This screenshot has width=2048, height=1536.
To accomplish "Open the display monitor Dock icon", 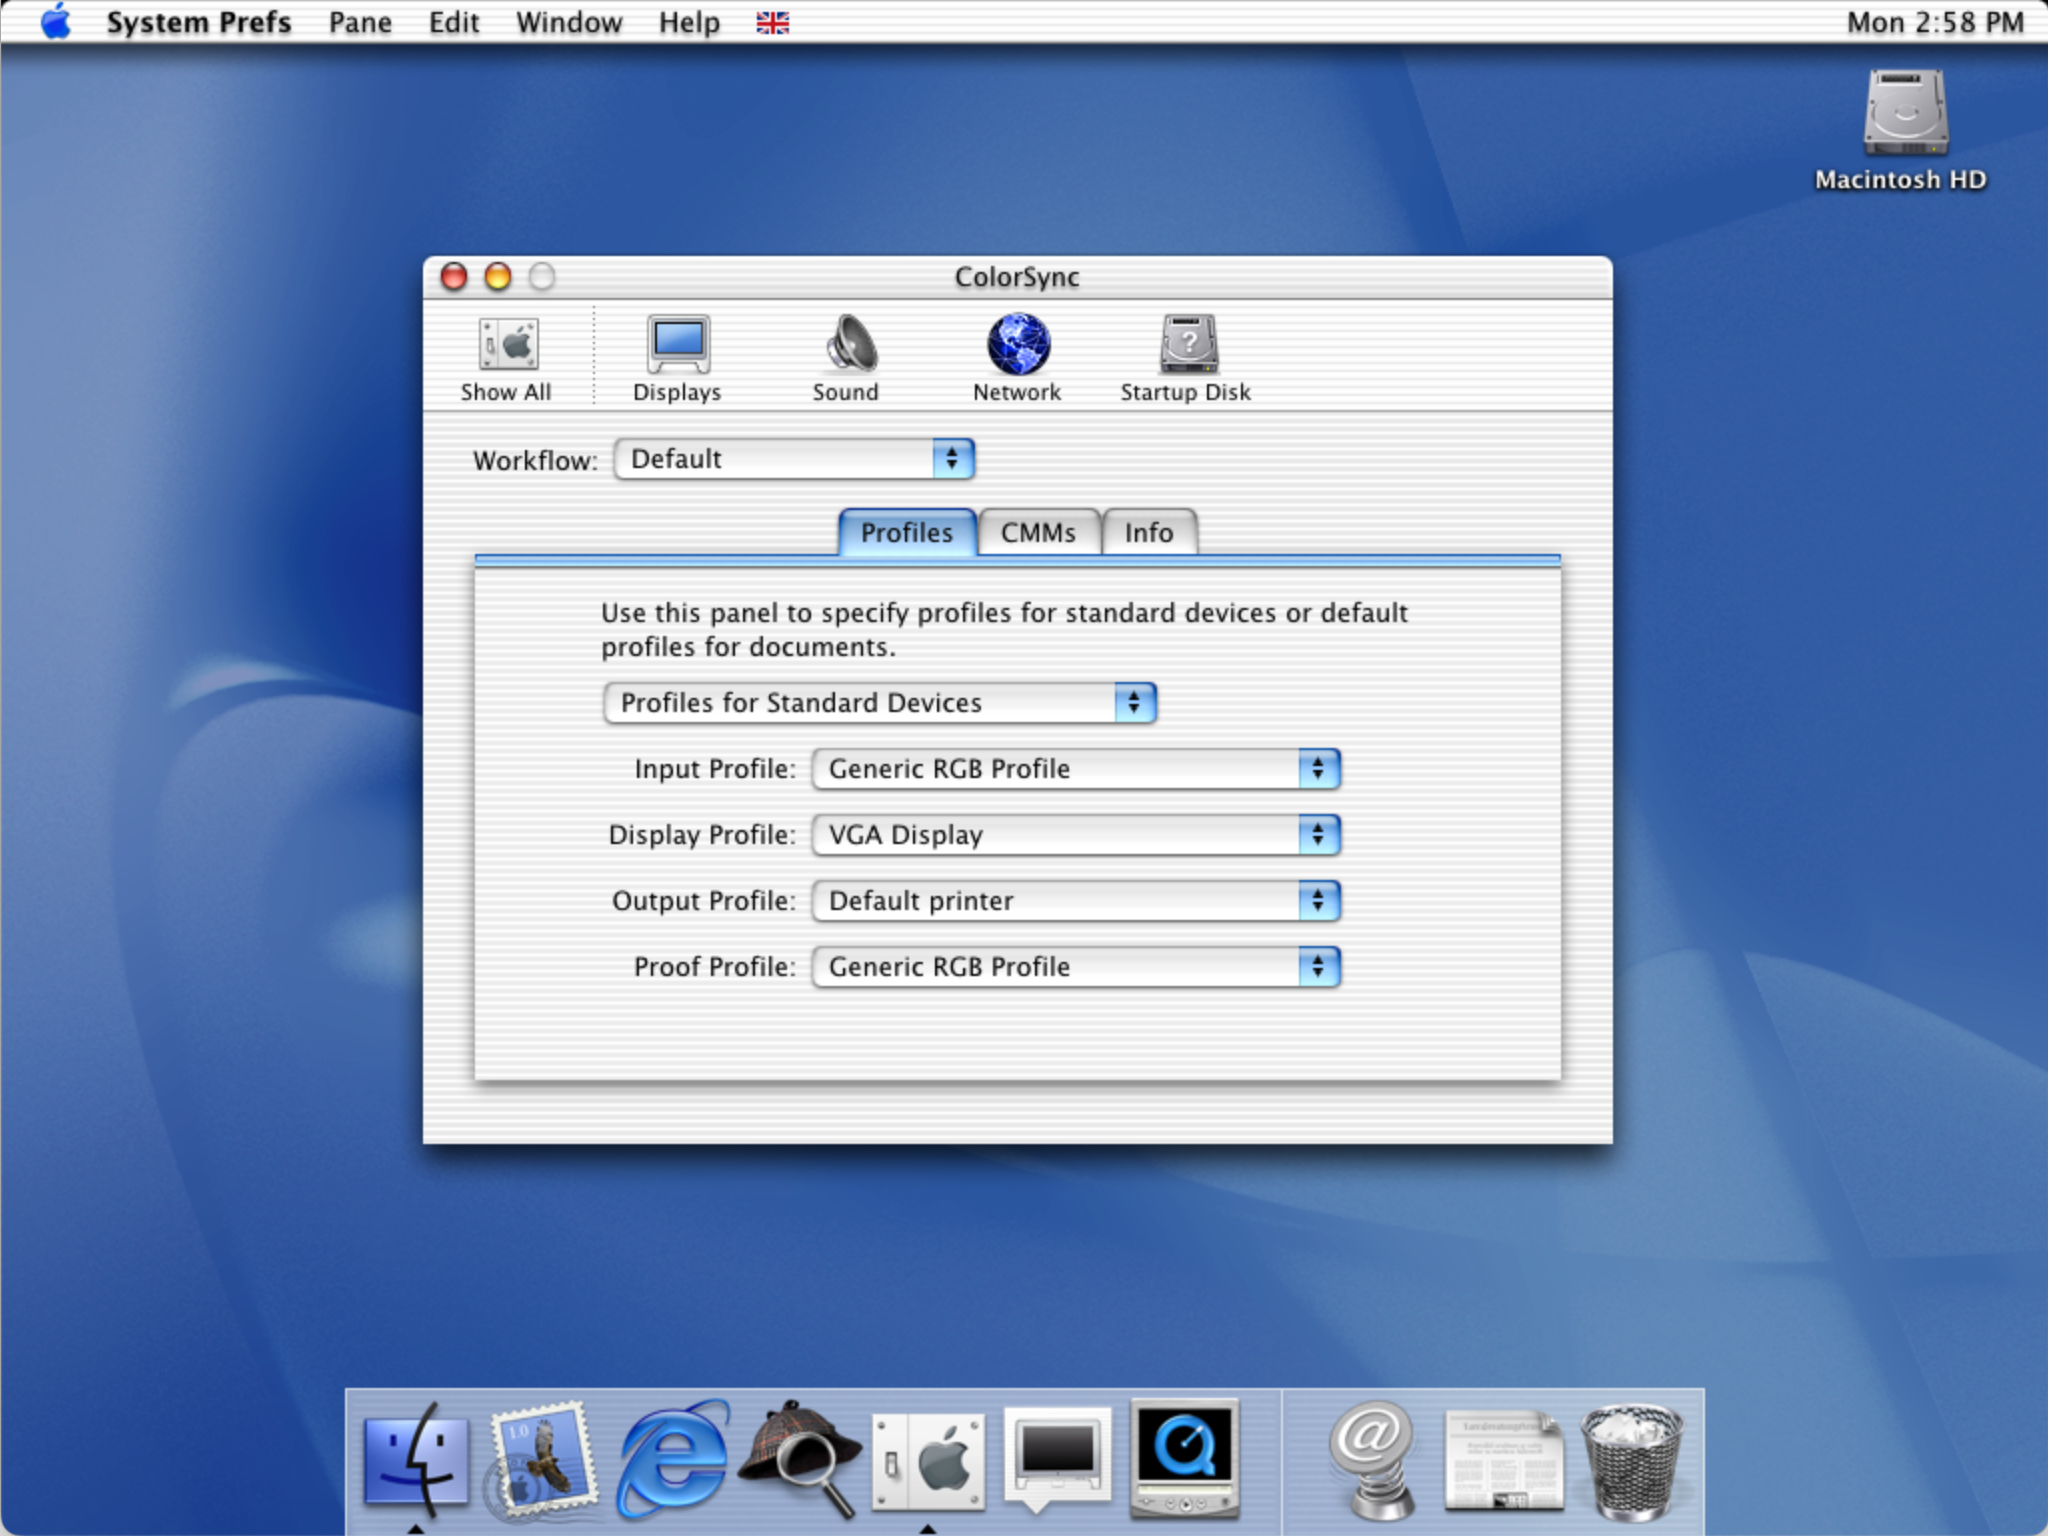I will click(1058, 1459).
